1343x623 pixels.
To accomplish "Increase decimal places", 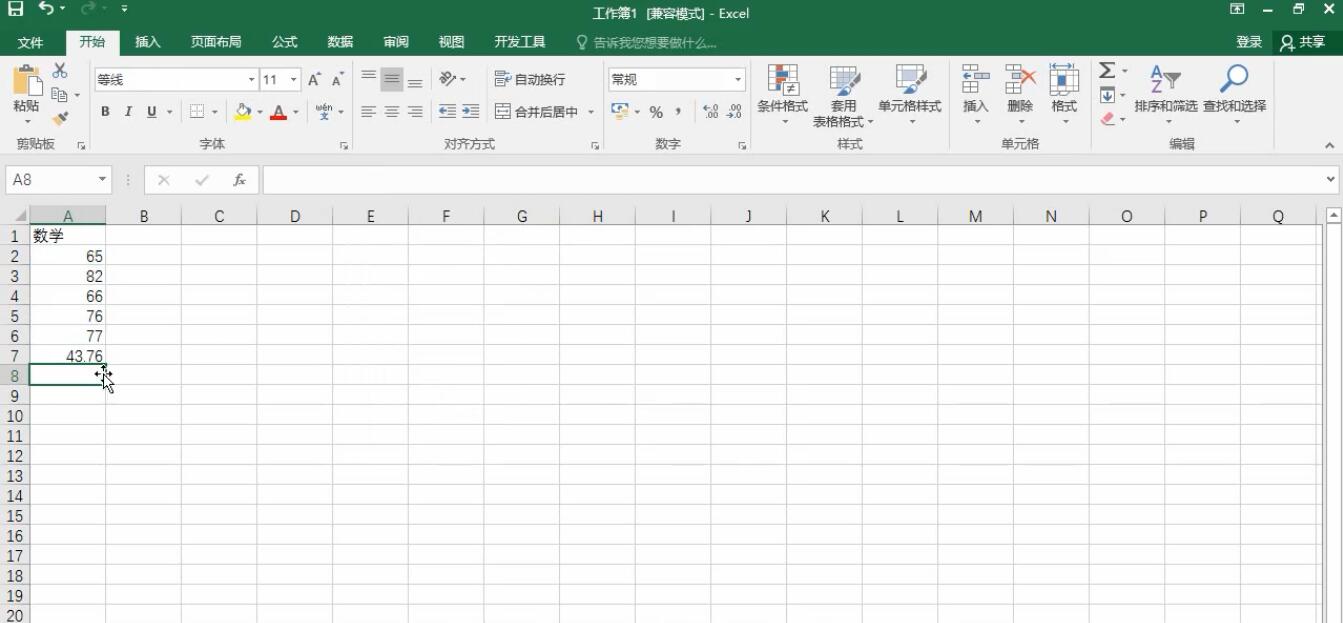I will click(x=711, y=112).
